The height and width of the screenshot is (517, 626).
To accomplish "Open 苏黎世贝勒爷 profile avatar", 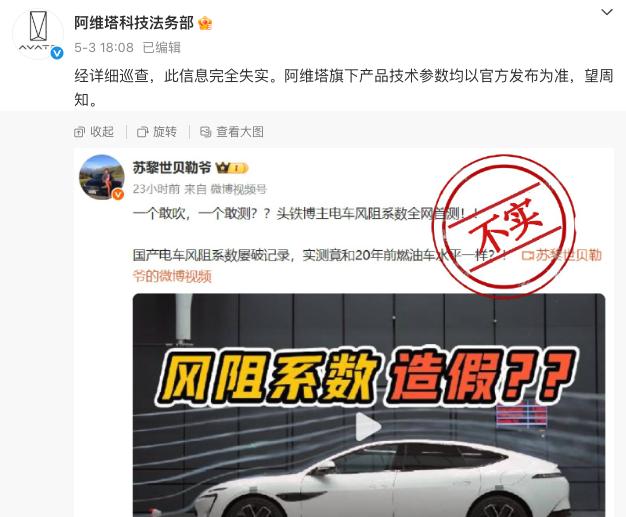I will coord(102,177).
